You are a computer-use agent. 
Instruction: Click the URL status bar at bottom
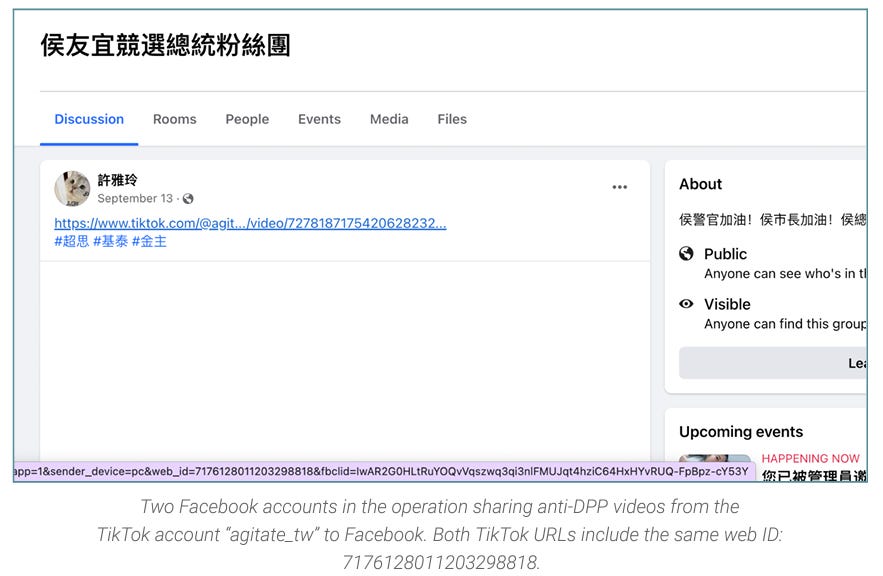(385, 471)
